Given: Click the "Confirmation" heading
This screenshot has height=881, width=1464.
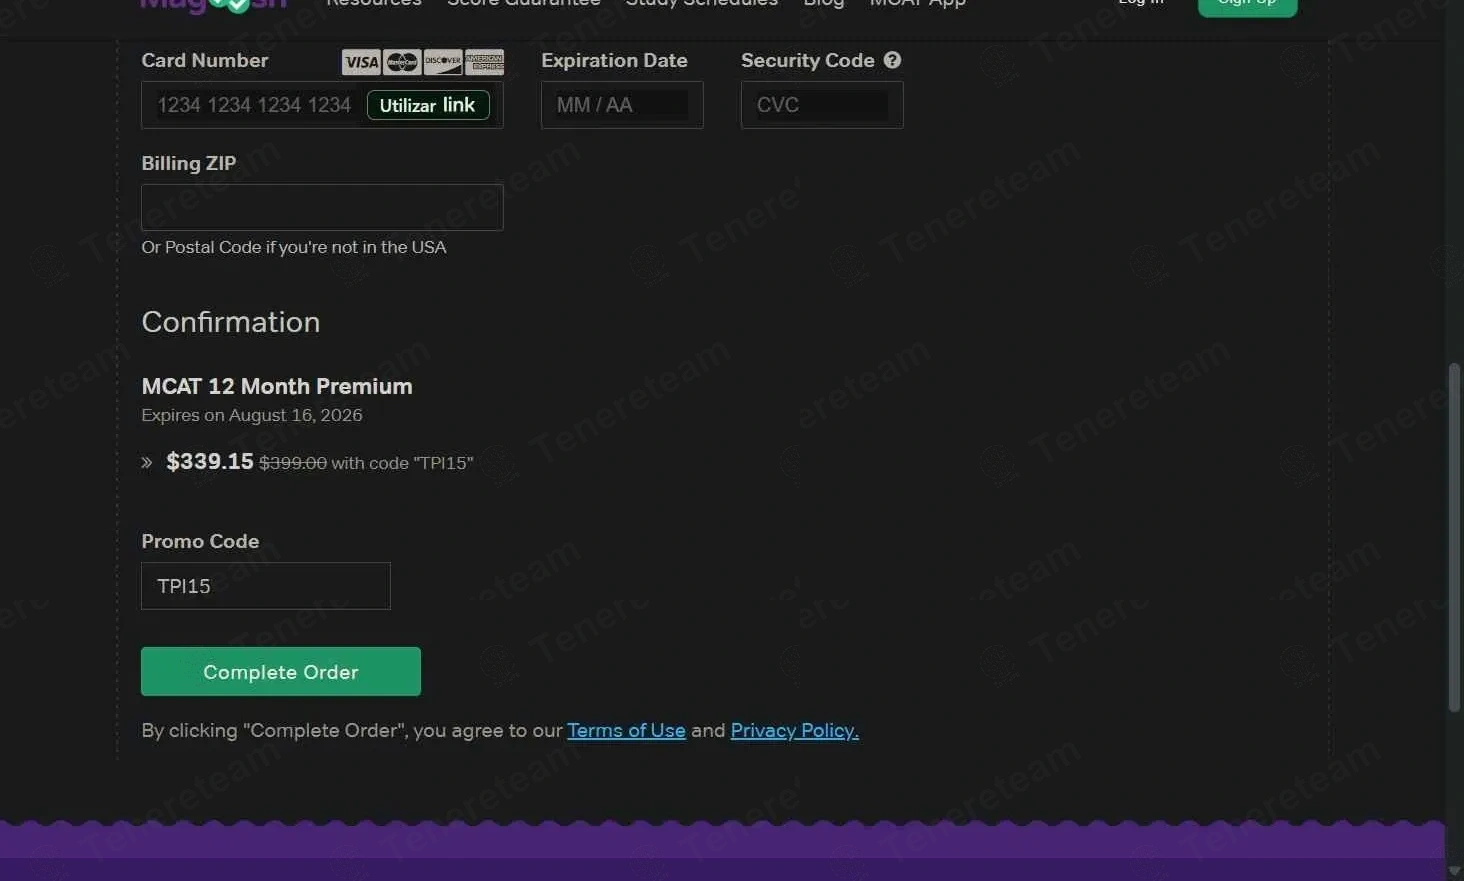Looking at the screenshot, I should click(x=231, y=322).
